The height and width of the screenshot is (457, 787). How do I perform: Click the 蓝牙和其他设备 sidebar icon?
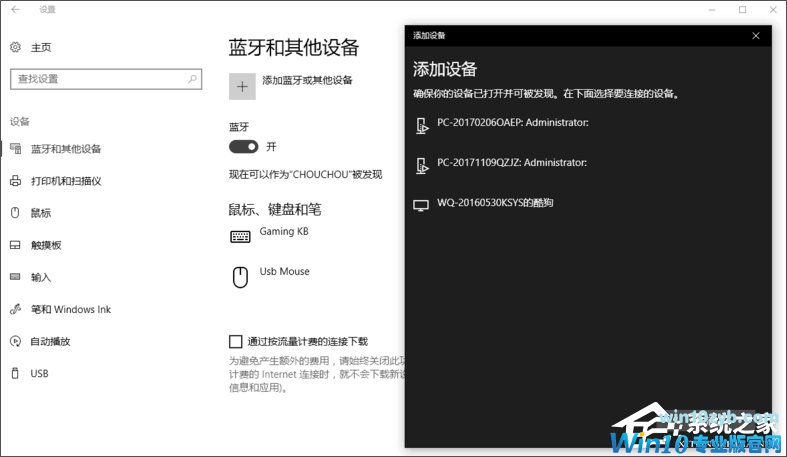(x=16, y=148)
